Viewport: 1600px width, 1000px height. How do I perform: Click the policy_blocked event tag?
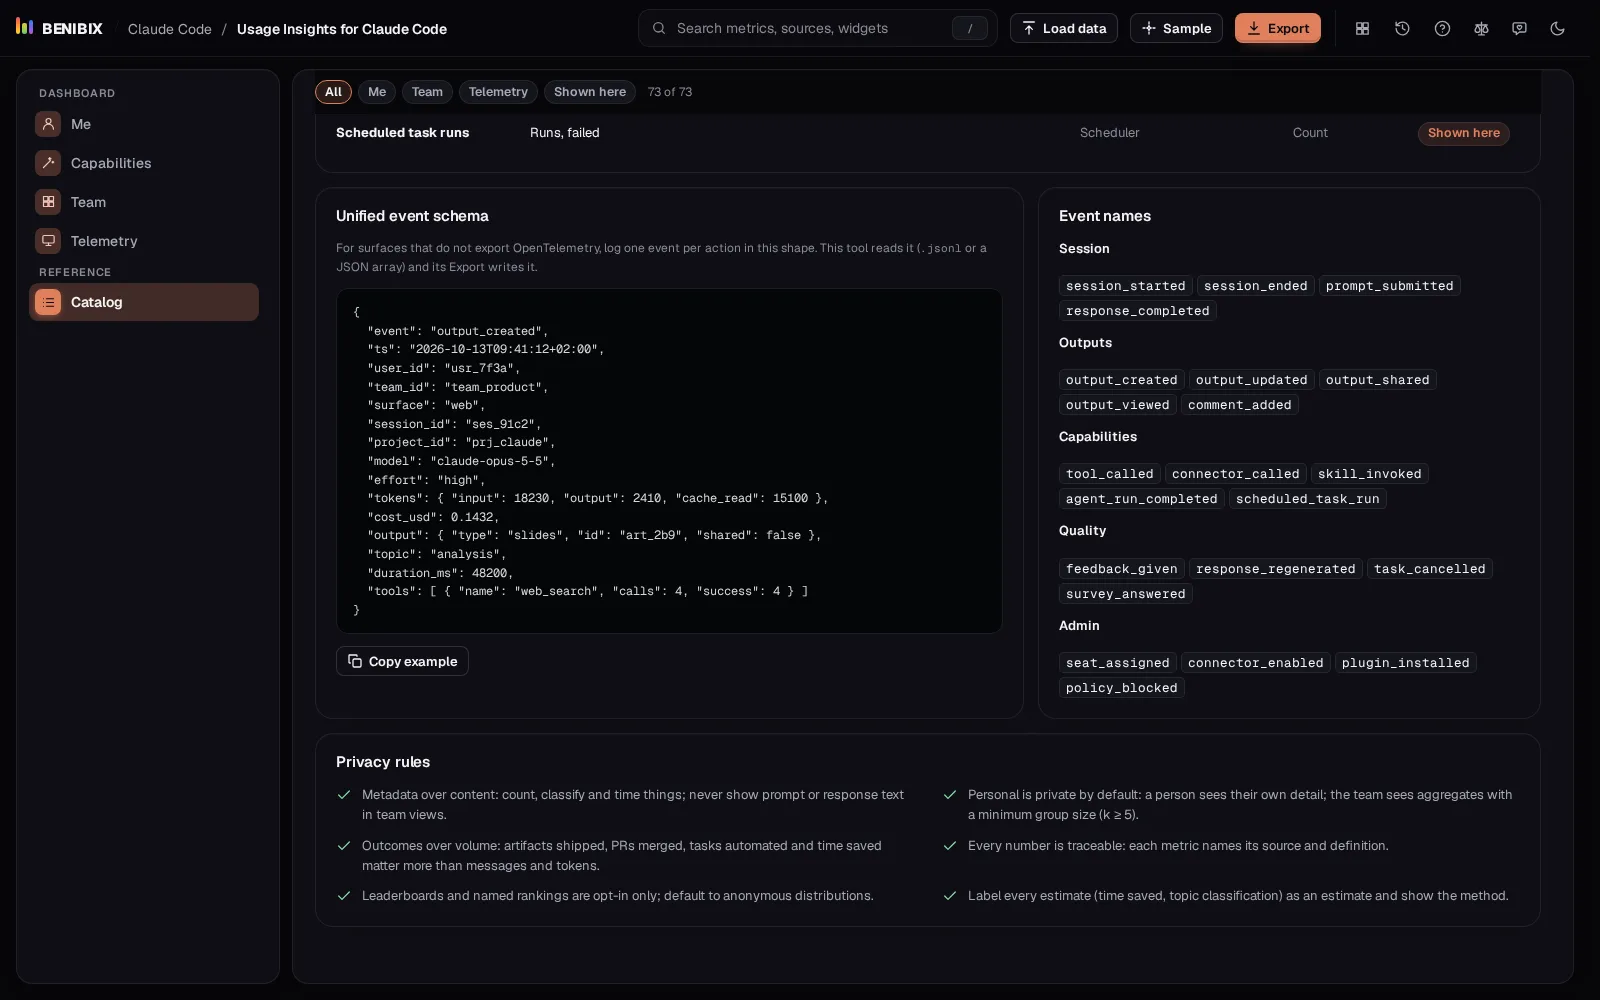(1122, 688)
